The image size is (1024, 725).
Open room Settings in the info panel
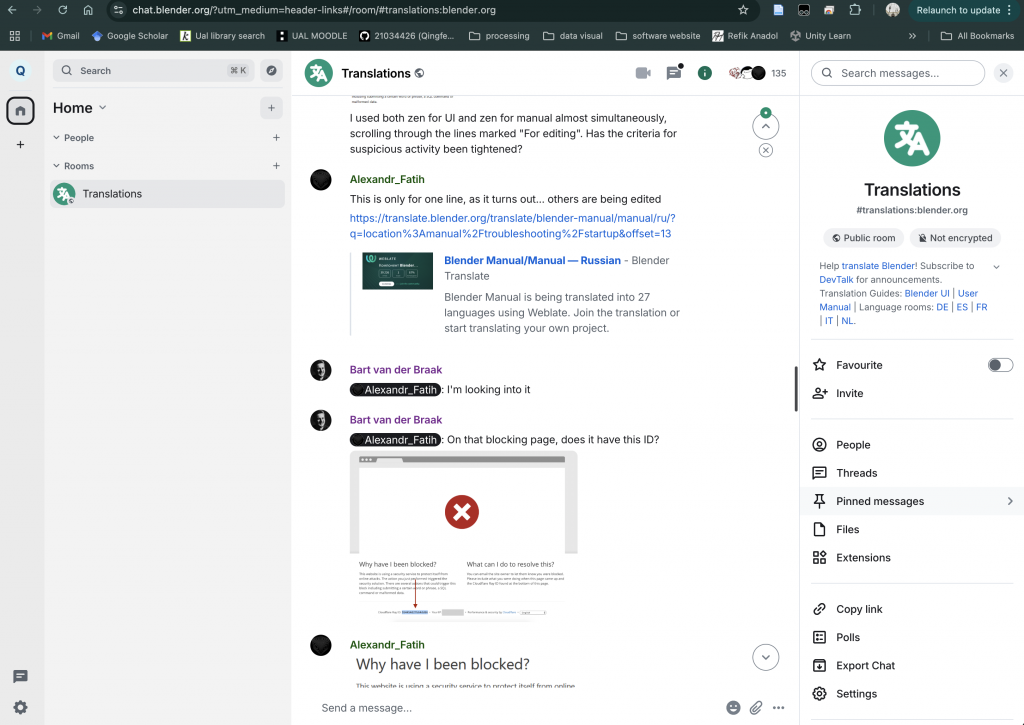(912, 694)
